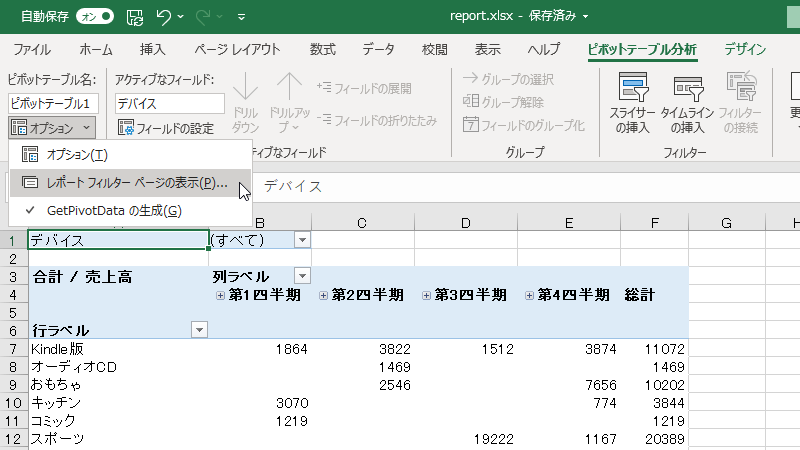This screenshot has width=800, height=450.
Task: Open the データ tab
Action: (378, 49)
